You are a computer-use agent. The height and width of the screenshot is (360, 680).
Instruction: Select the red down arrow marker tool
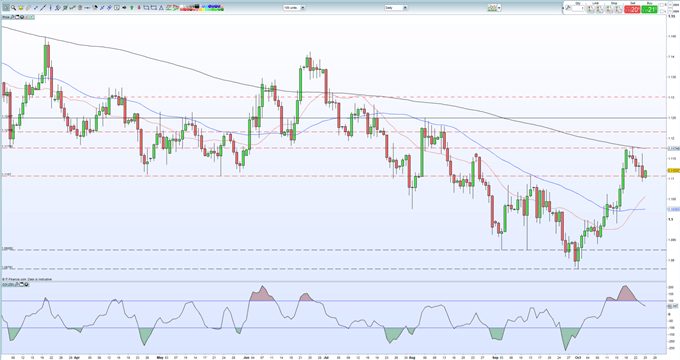139,7
